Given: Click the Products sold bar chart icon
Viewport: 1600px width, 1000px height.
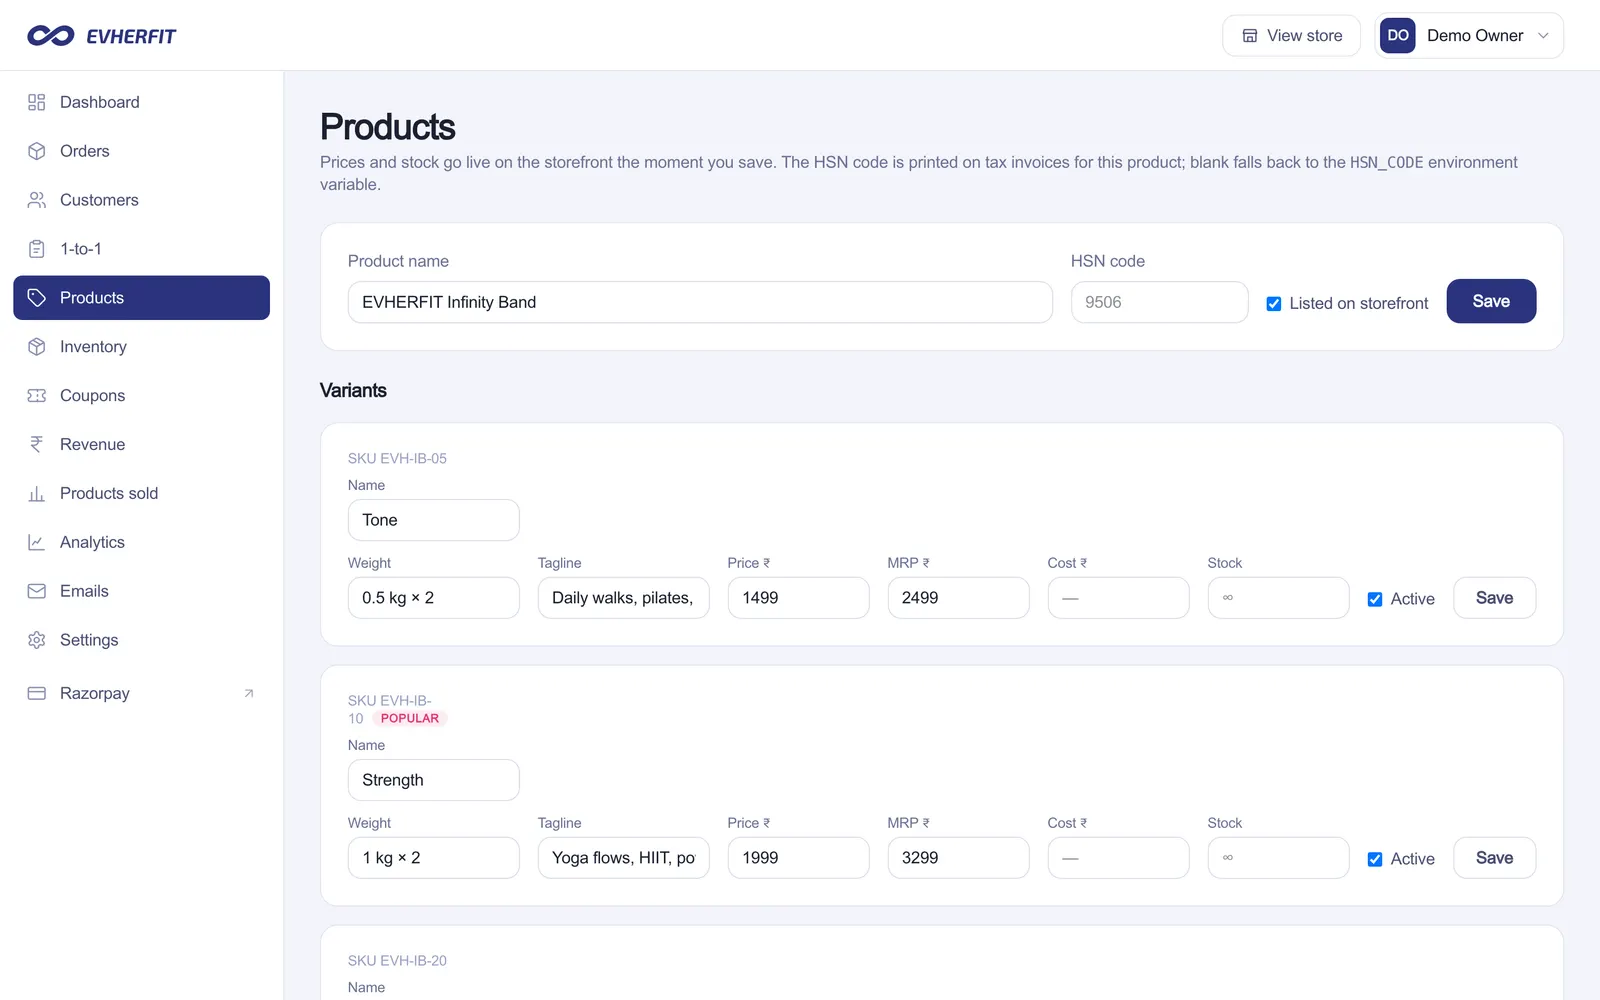Looking at the screenshot, I should click(37, 494).
